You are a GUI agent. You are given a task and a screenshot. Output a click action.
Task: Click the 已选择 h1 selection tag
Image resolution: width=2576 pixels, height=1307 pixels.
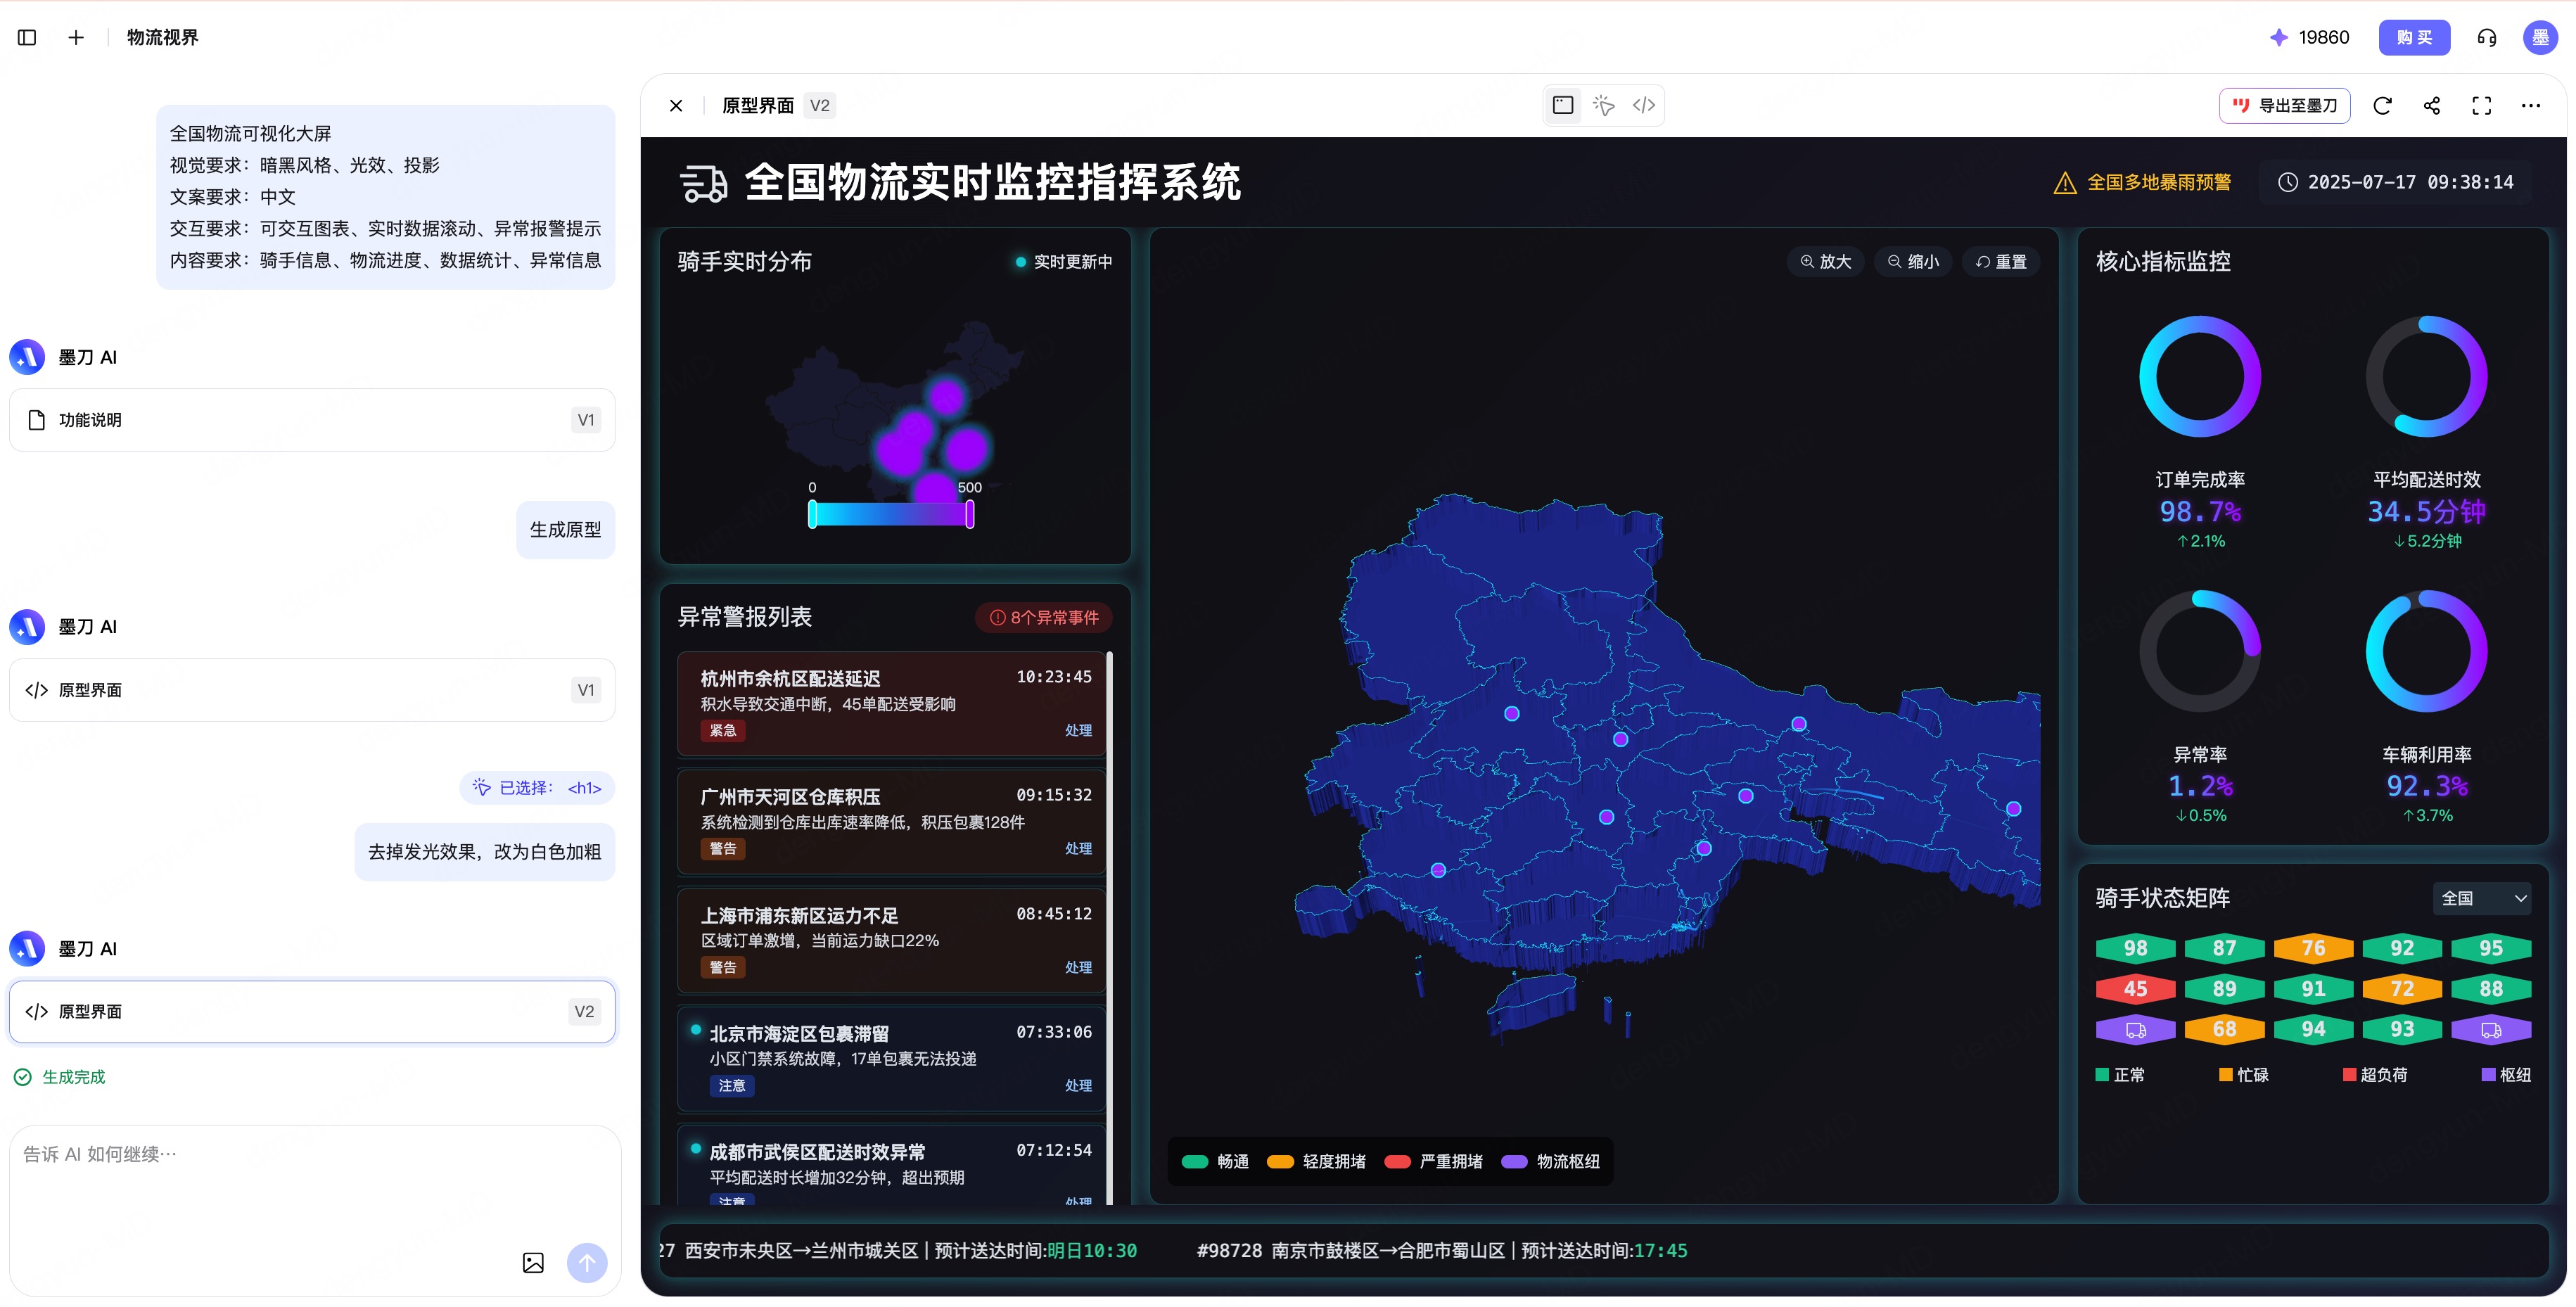(537, 788)
